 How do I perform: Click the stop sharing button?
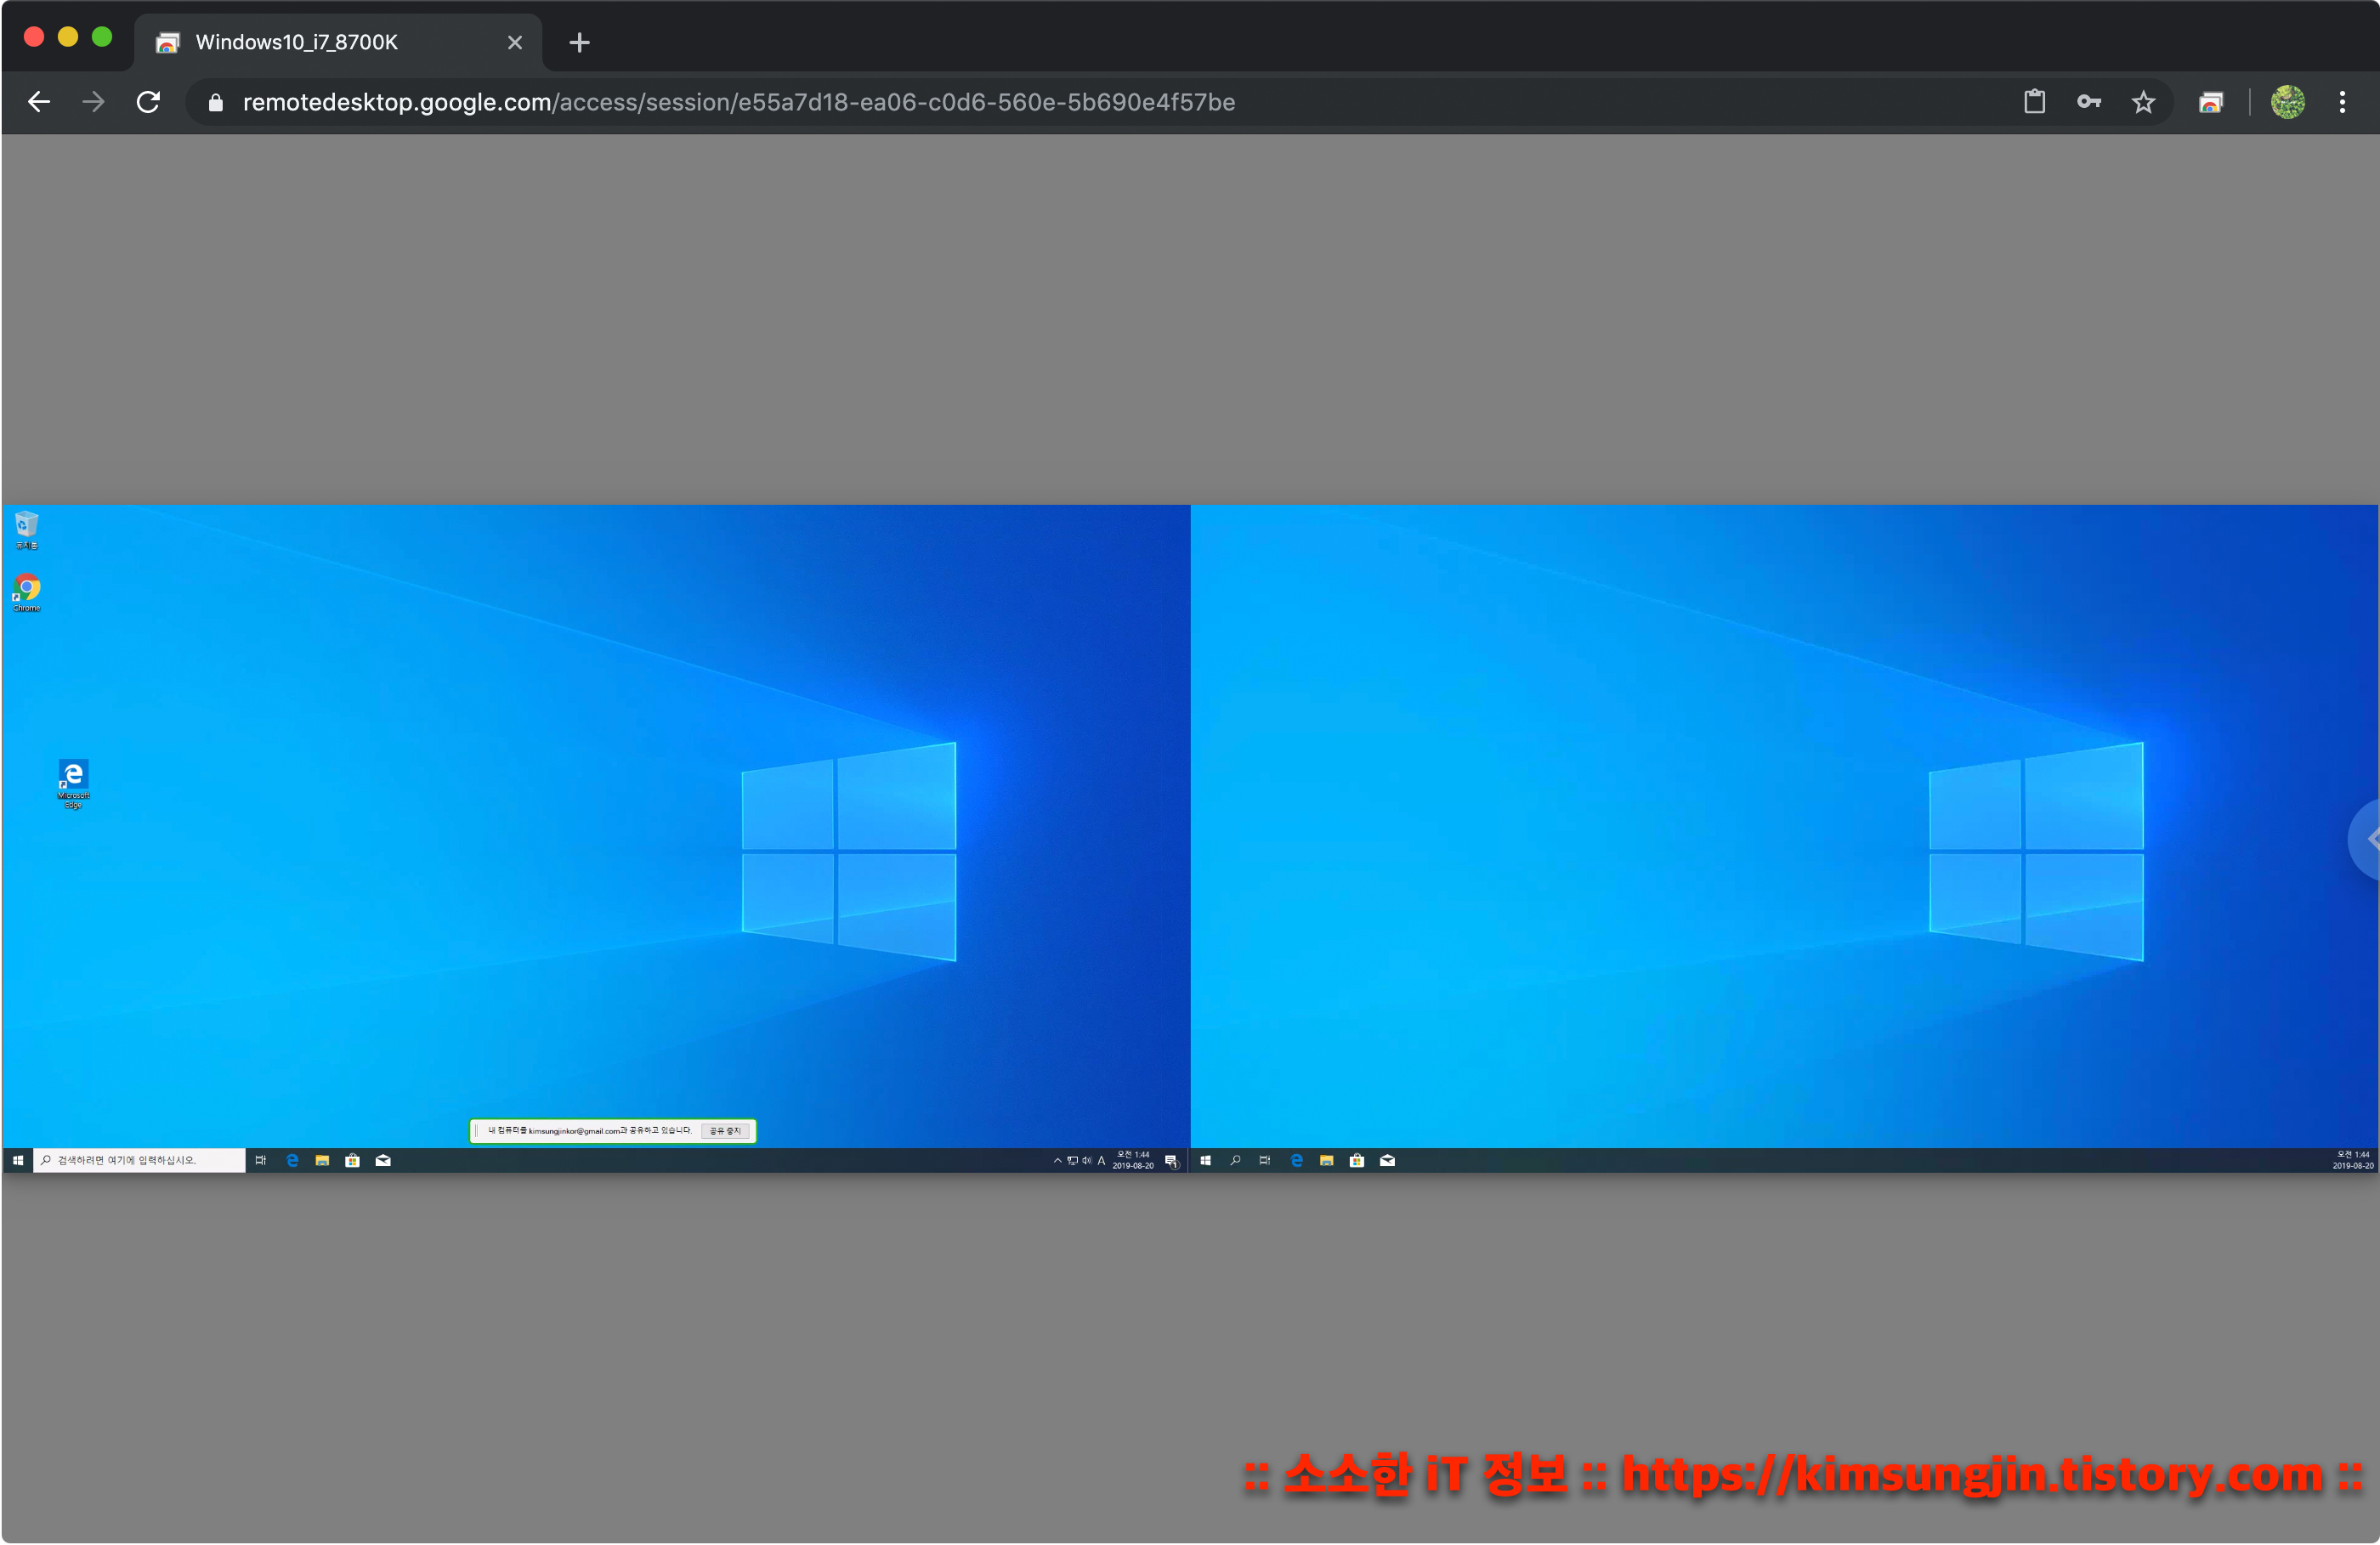[x=725, y=1131]
